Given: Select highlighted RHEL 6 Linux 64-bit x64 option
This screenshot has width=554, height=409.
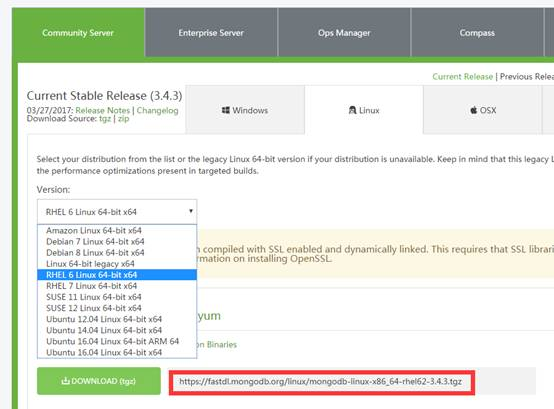Looking at the screenshot, I should click(117, 275).
